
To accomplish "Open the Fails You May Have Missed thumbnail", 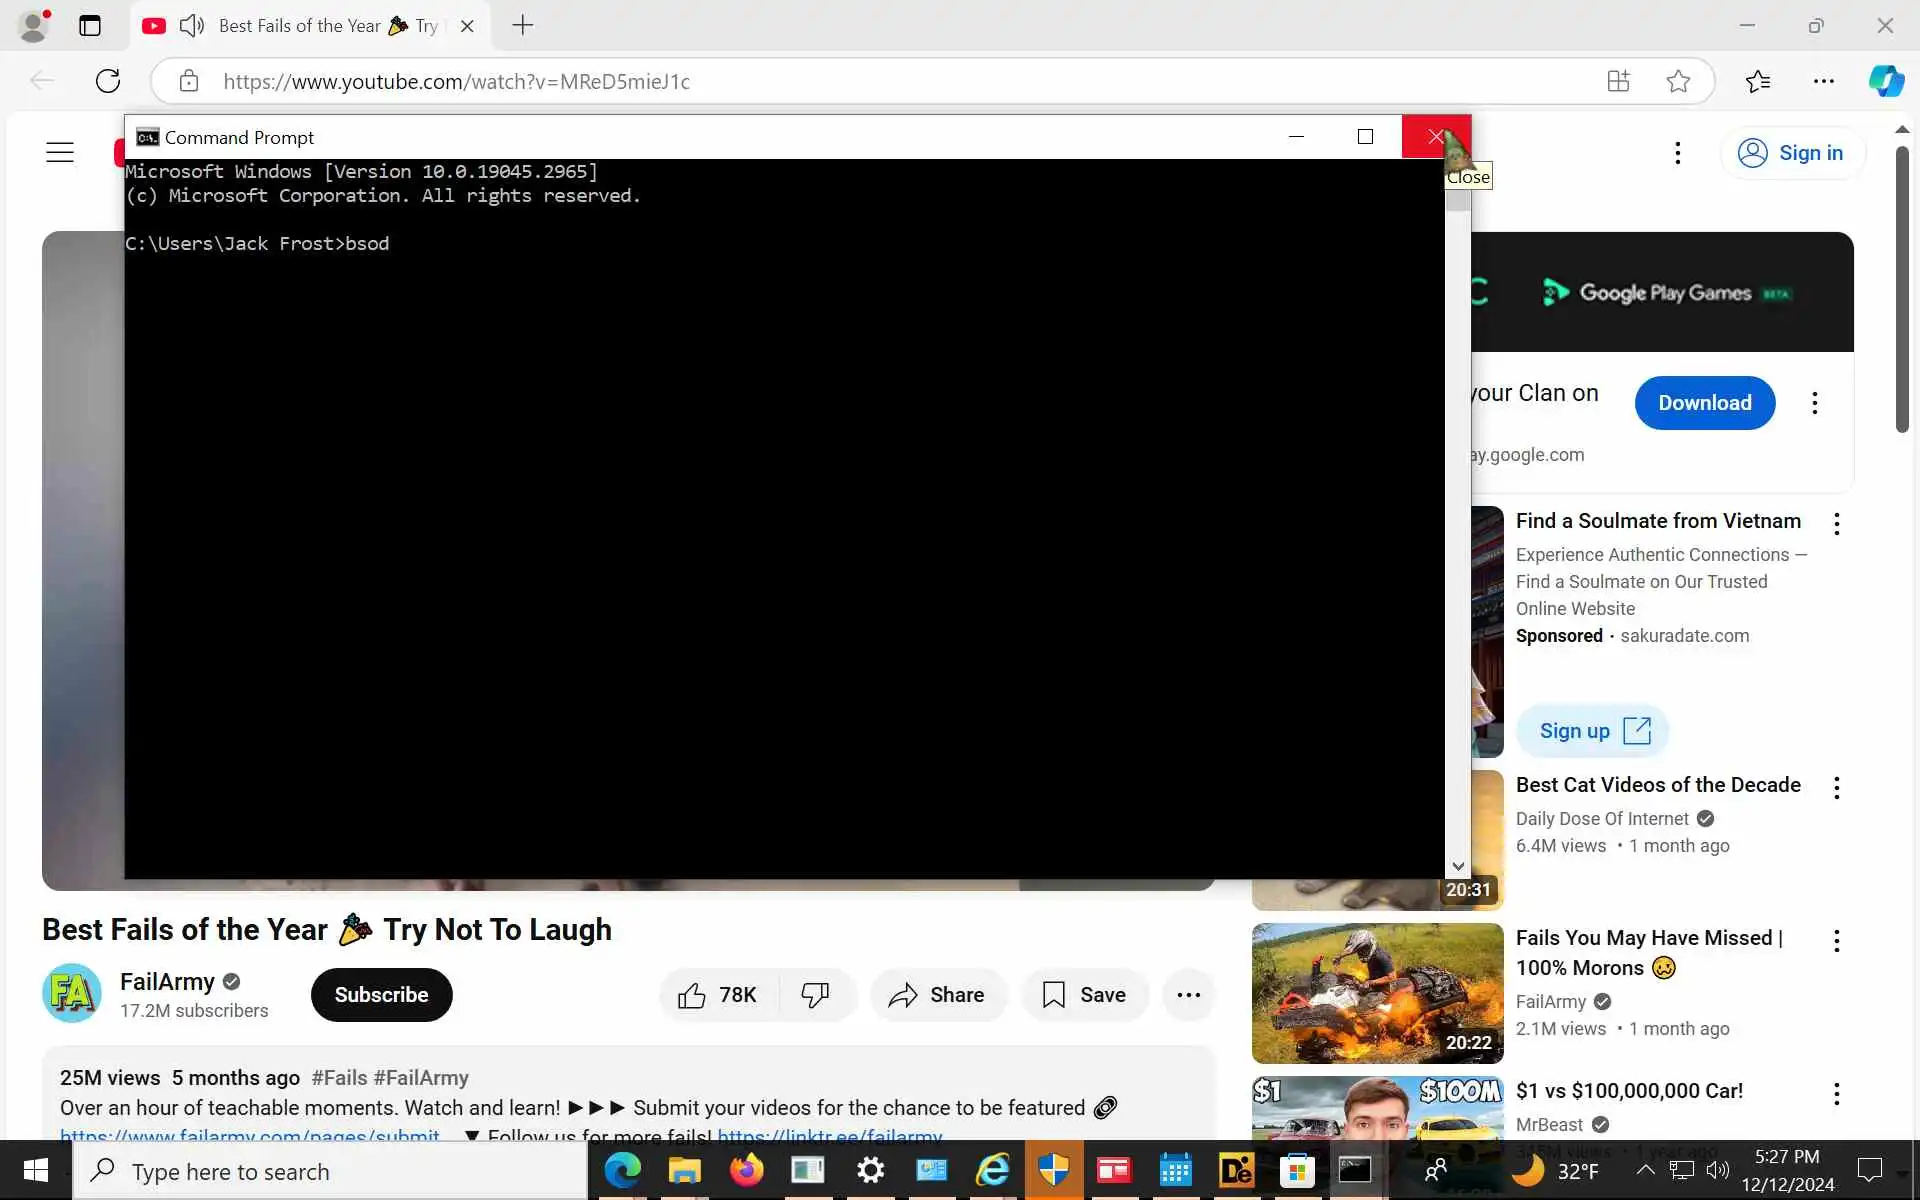I will coord(1376,993).
